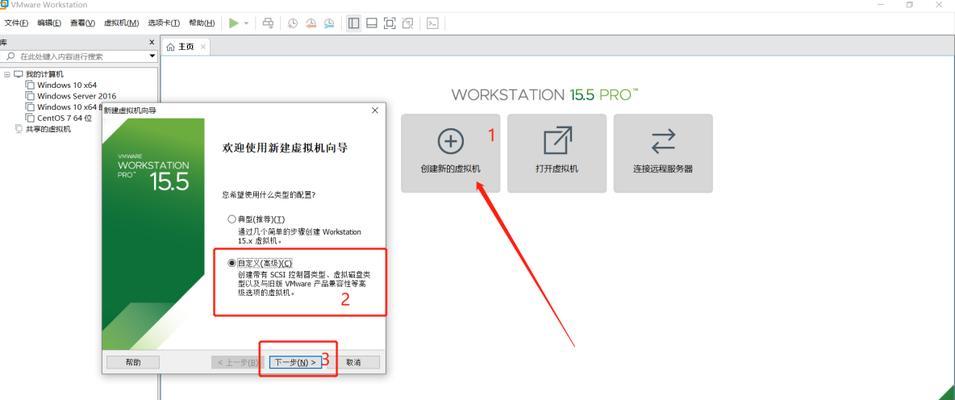Click the 打开虚拟机 tile
Screen dimensions: 955x400
[x=557, y=153]
